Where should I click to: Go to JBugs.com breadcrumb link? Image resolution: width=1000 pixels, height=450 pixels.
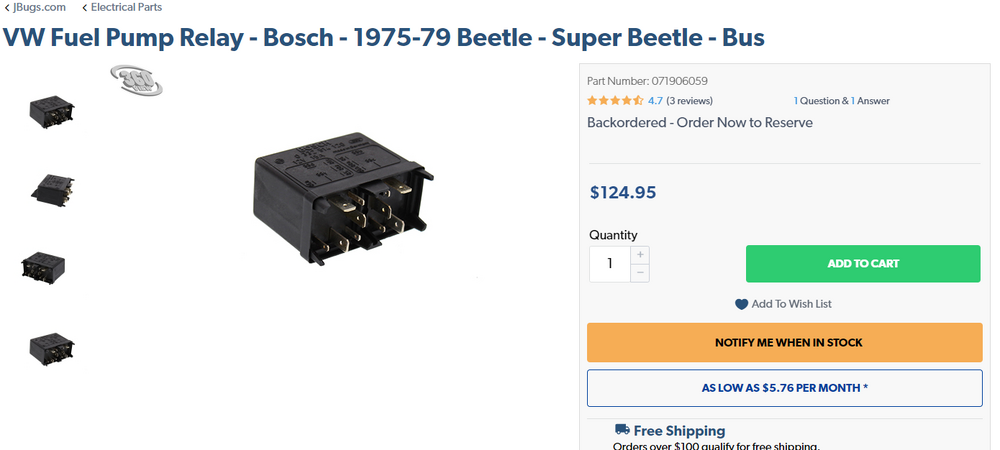pyautogui.click(x=39, y=8)
